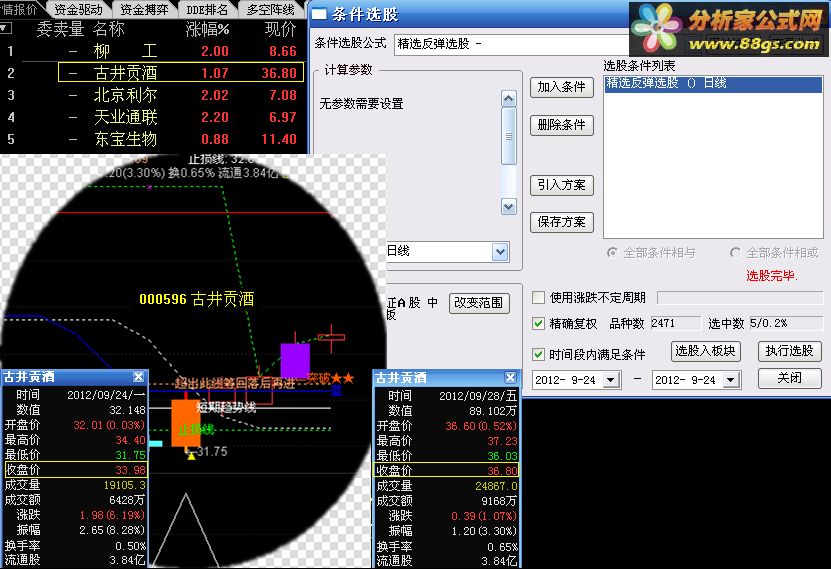This screenshot has height=569, width=831.
Task: Click the parameter list scrollbar thumb
Action: tap(509, 136)
